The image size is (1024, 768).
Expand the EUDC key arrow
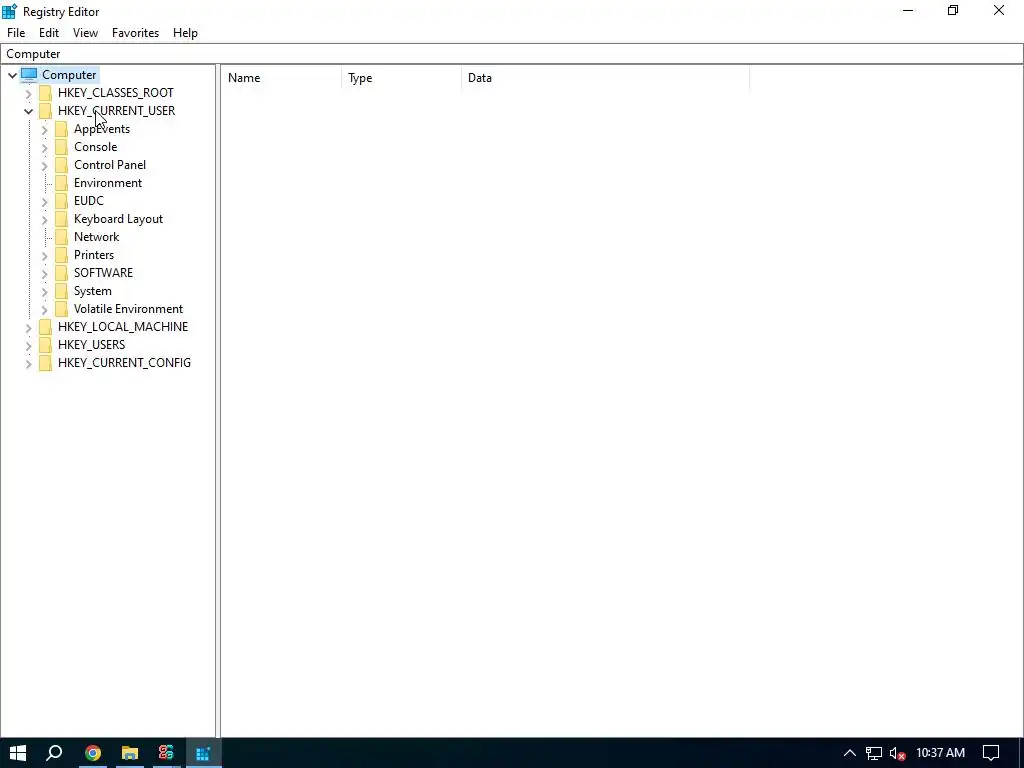[x=44, y=201]
